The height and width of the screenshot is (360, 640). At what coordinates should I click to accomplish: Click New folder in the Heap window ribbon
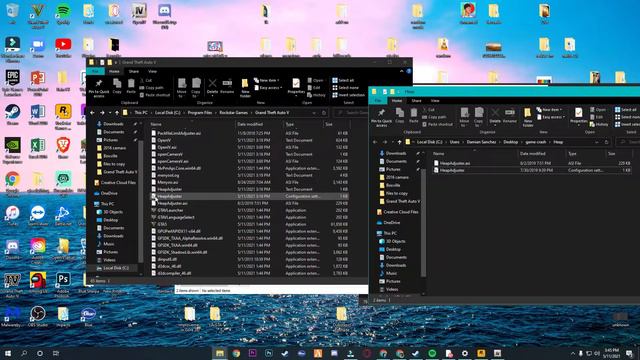click(527, 118)
